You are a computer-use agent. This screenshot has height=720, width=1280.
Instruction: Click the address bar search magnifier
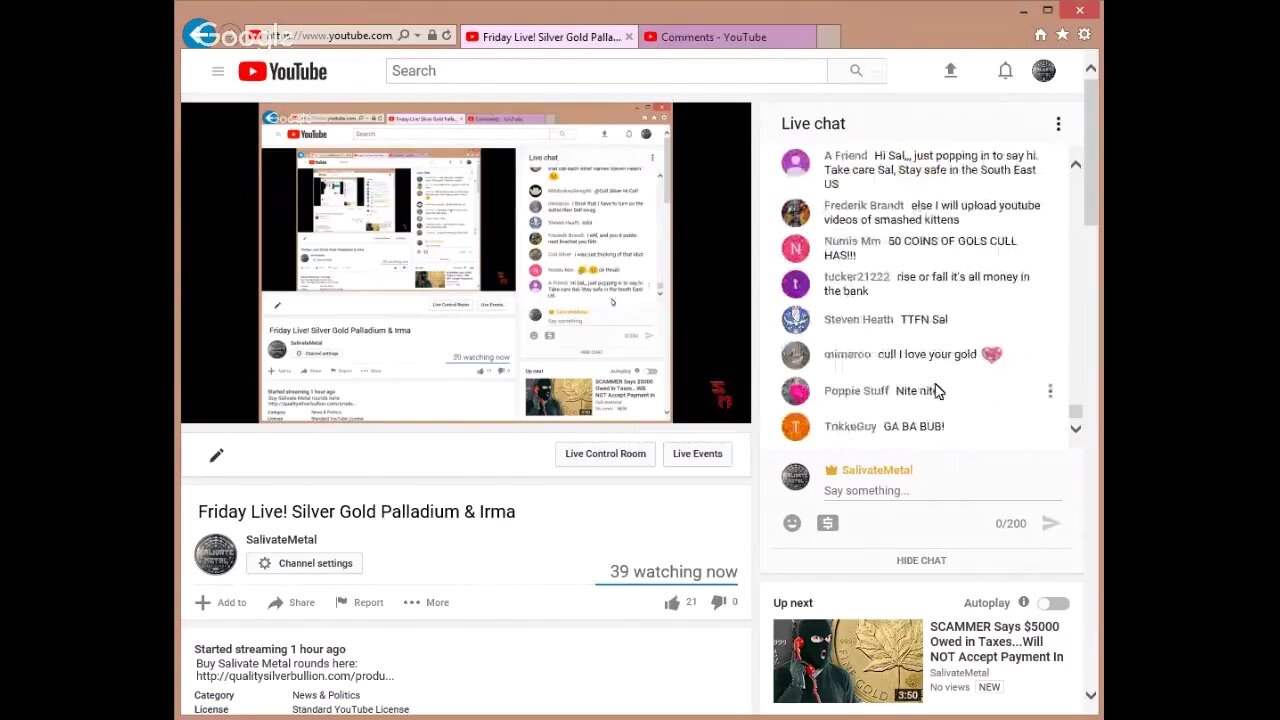pyautogui.click(x=403, y=36)
